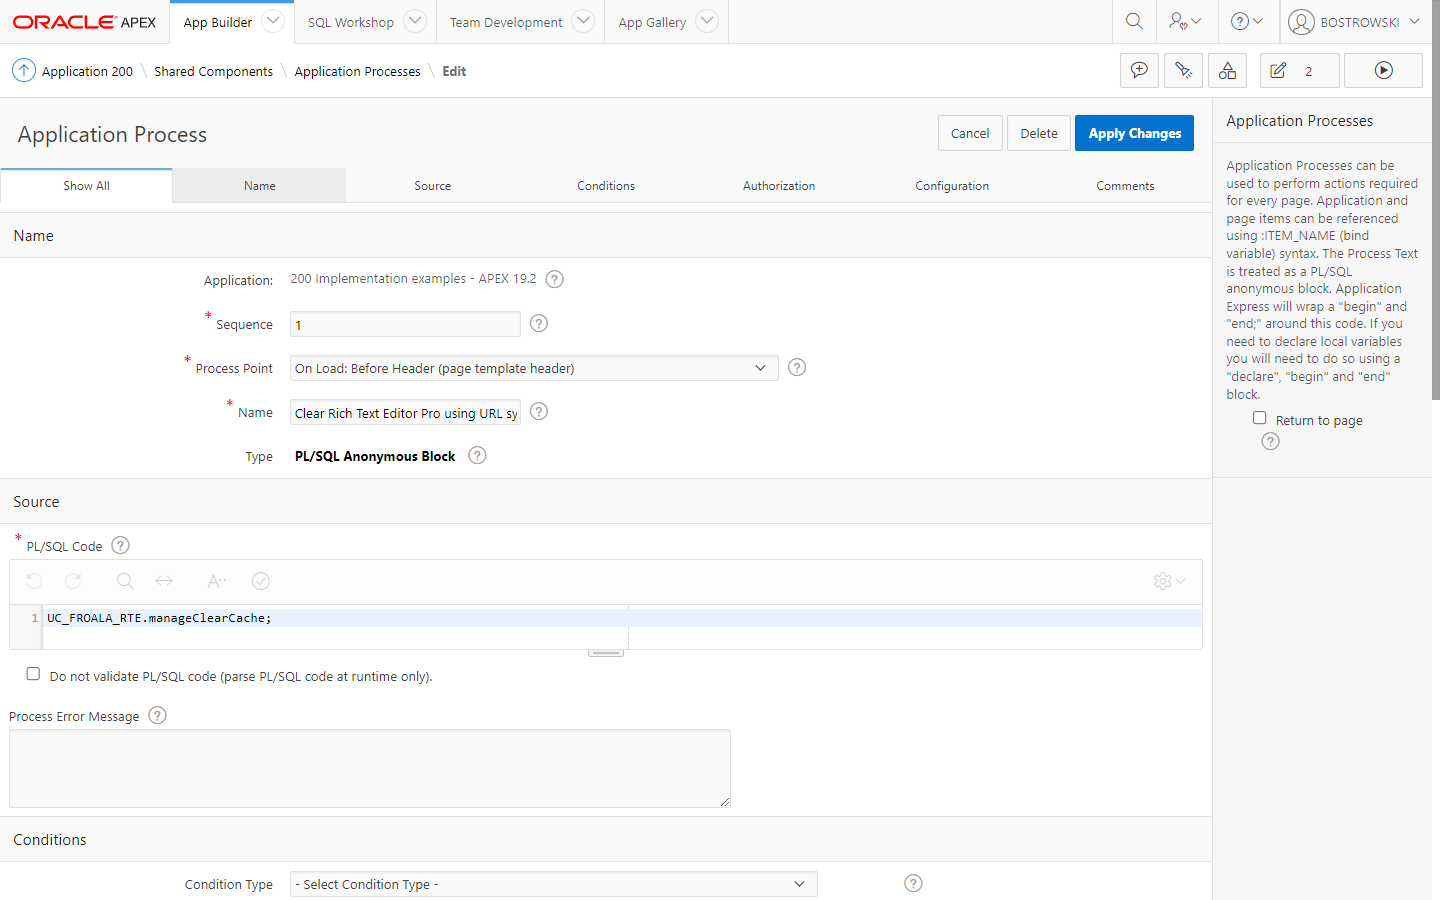Switch to the Name tab

260,186
